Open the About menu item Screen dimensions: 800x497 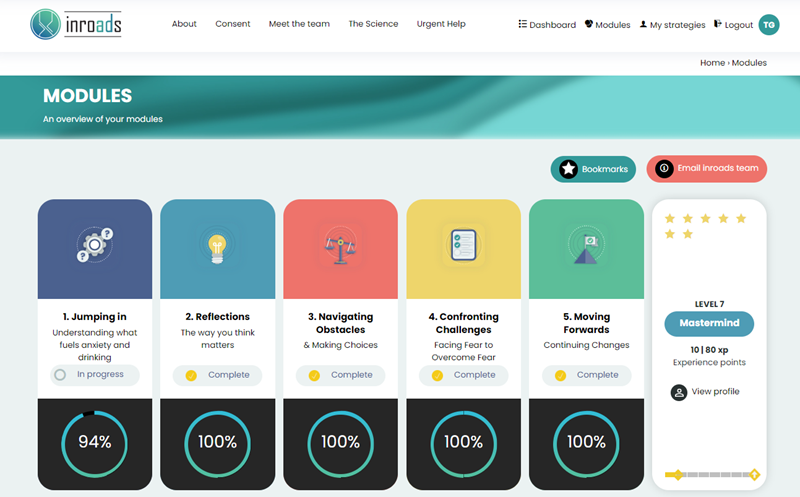184,24
